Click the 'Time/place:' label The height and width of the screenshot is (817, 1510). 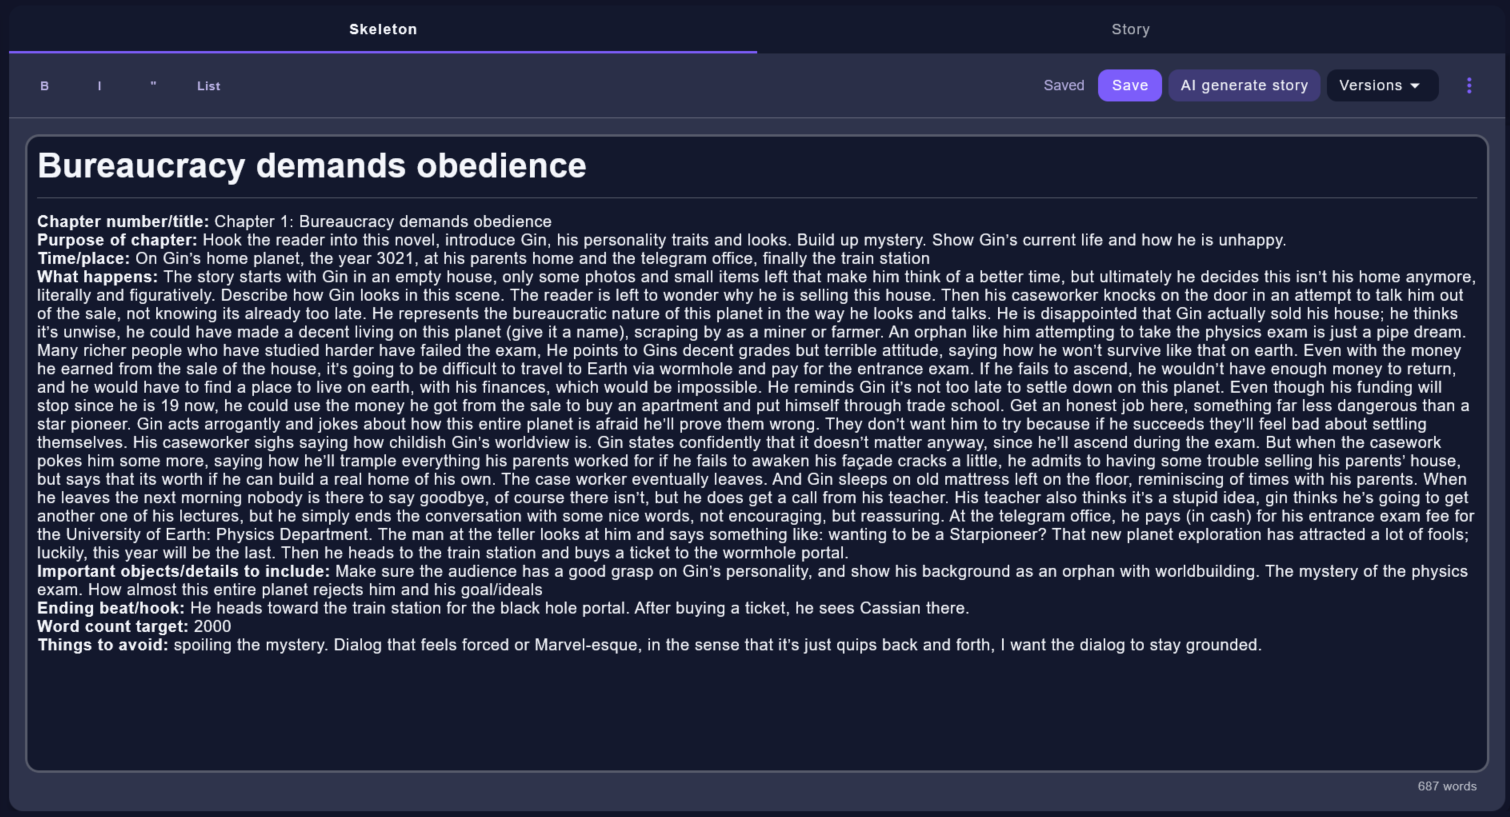[x=83, y=259]
